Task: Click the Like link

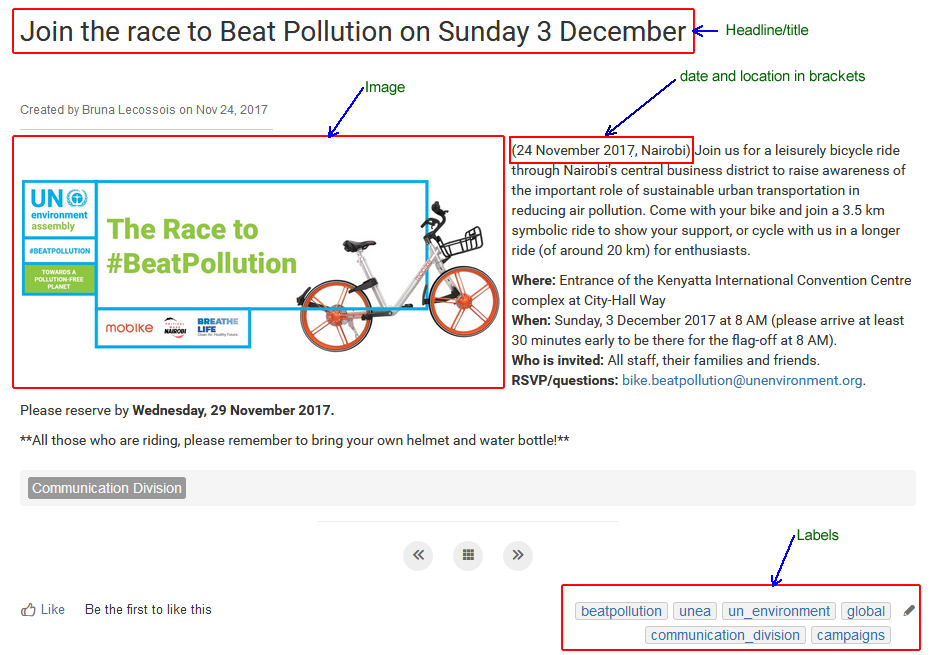Action: pyautogui.click(x=53, y=610)
